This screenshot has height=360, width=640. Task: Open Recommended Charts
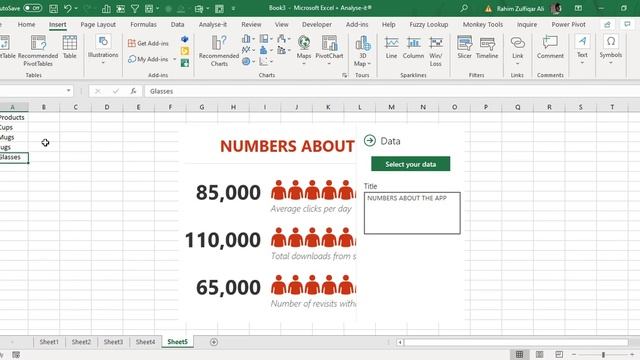(x=219, y=51)
